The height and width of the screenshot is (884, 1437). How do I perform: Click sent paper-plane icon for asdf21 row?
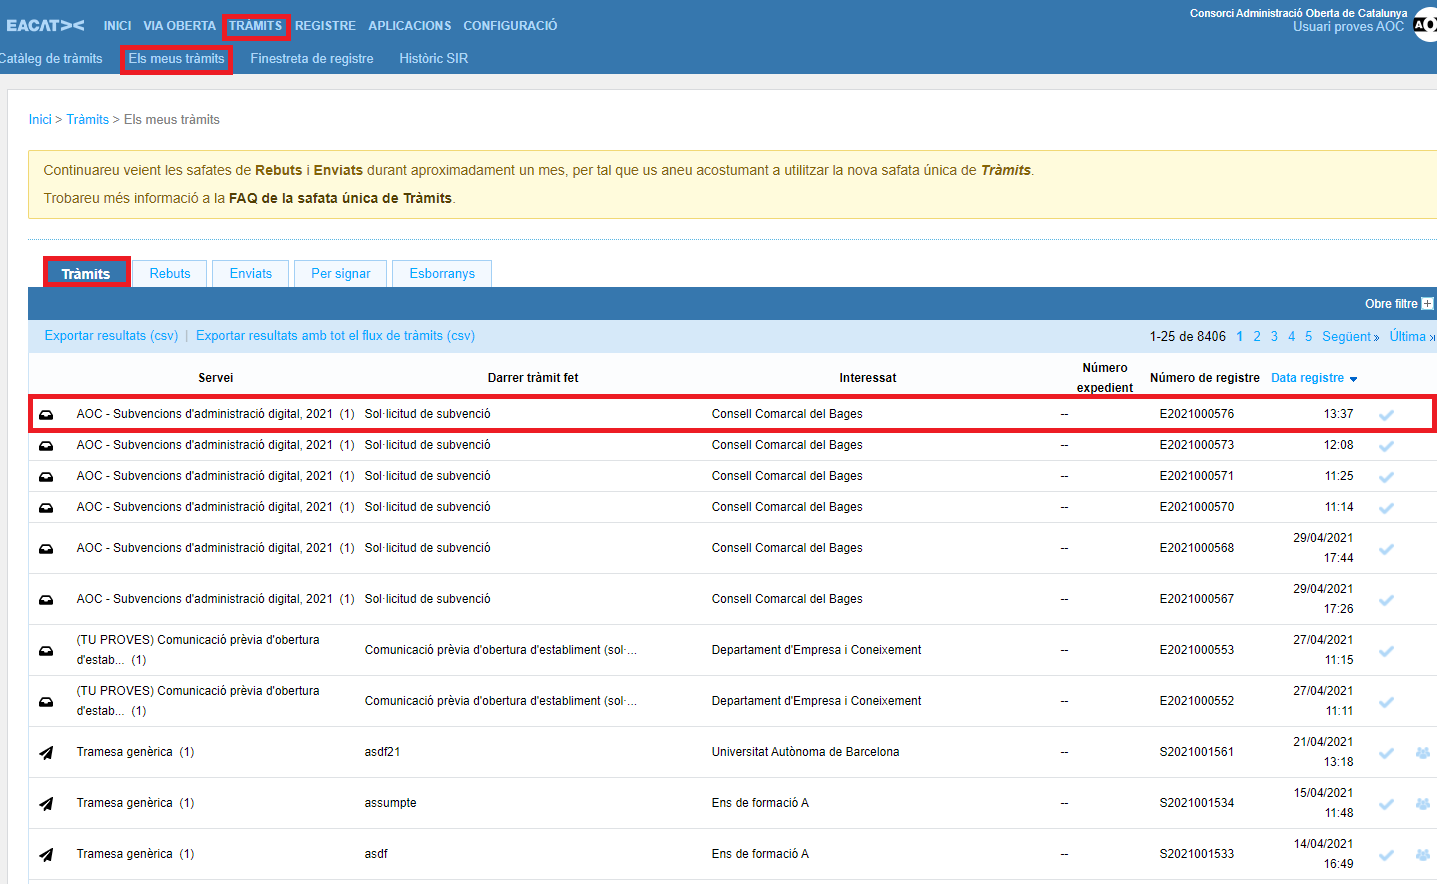point(46,753)
